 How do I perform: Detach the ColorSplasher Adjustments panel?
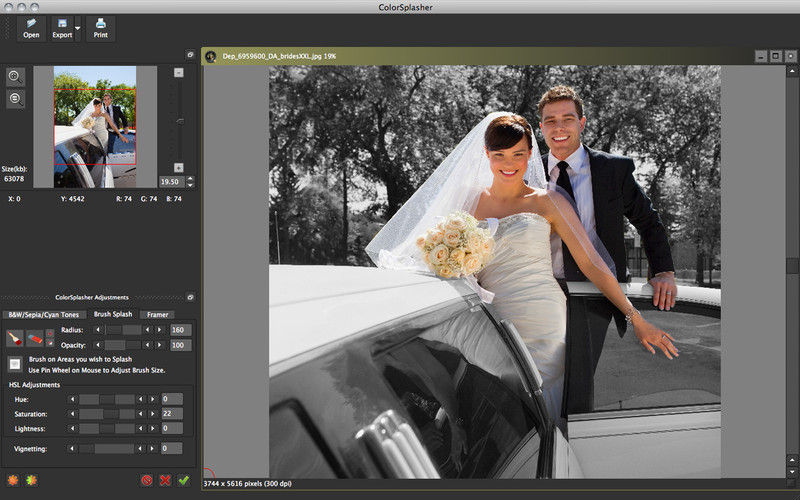[x=190, y=297]
